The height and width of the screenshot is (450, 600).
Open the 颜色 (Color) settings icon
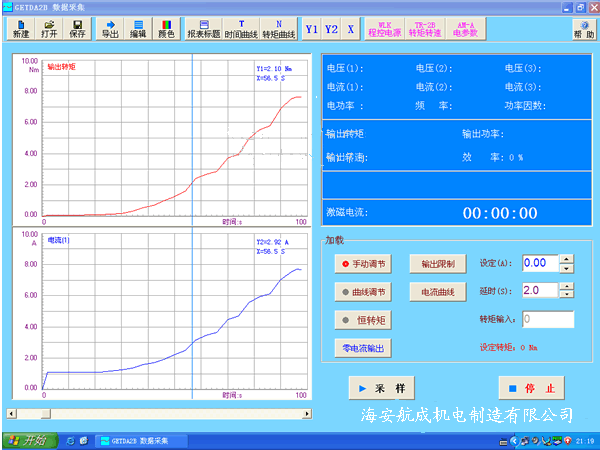tap(166, 28)
